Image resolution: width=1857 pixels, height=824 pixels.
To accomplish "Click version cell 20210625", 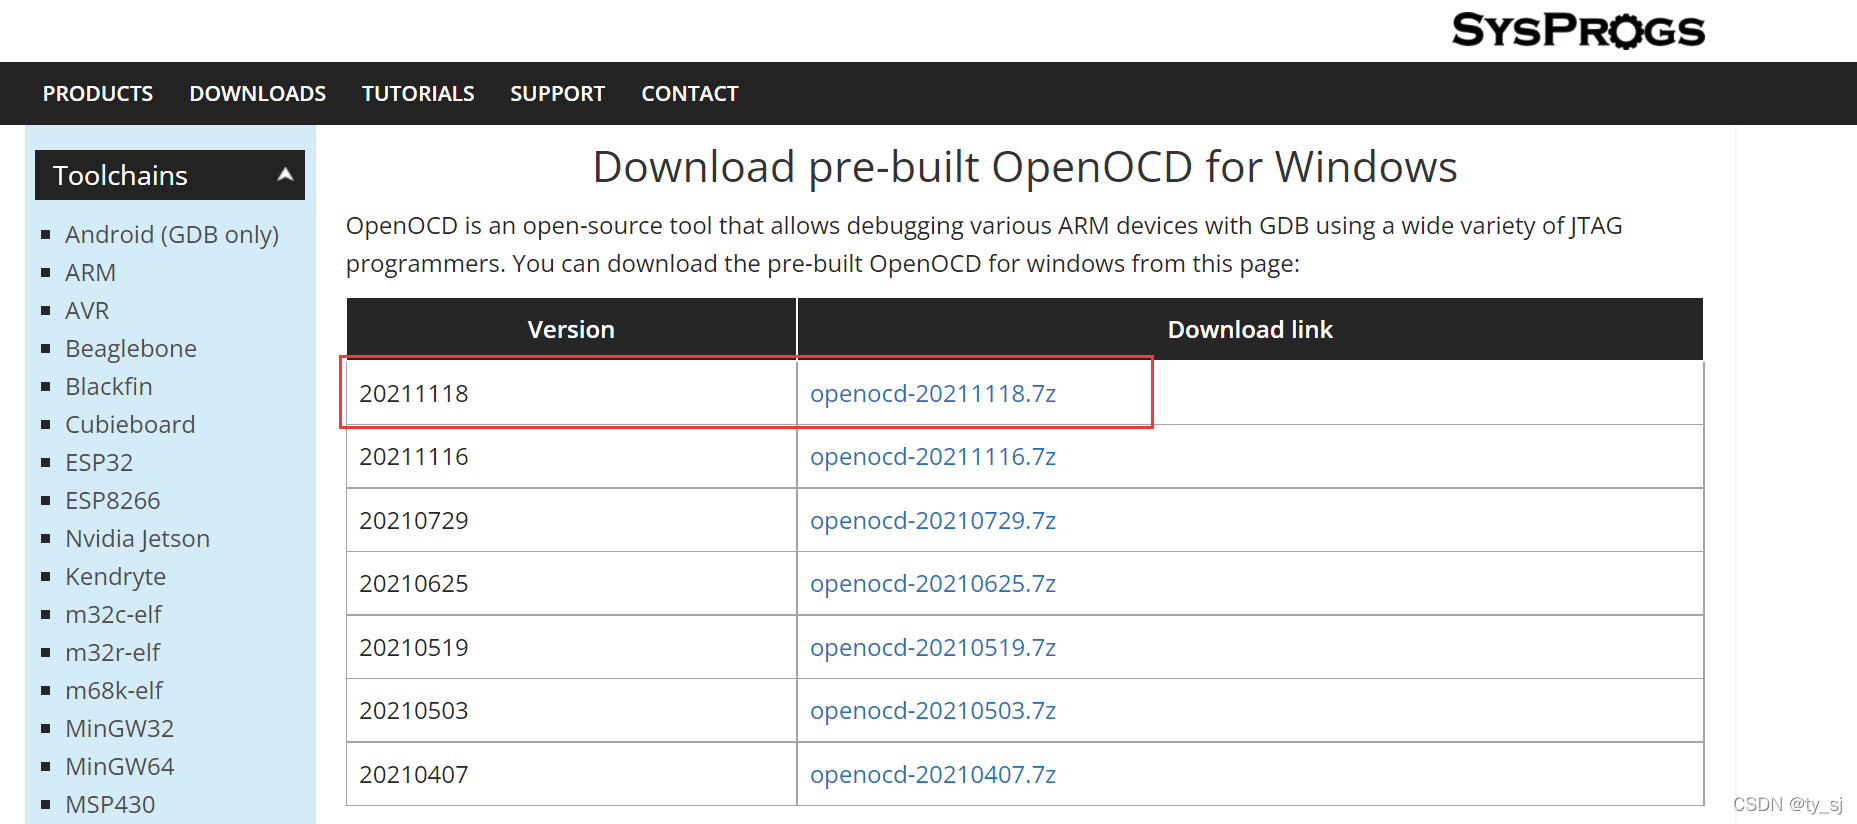I will 571,584.
